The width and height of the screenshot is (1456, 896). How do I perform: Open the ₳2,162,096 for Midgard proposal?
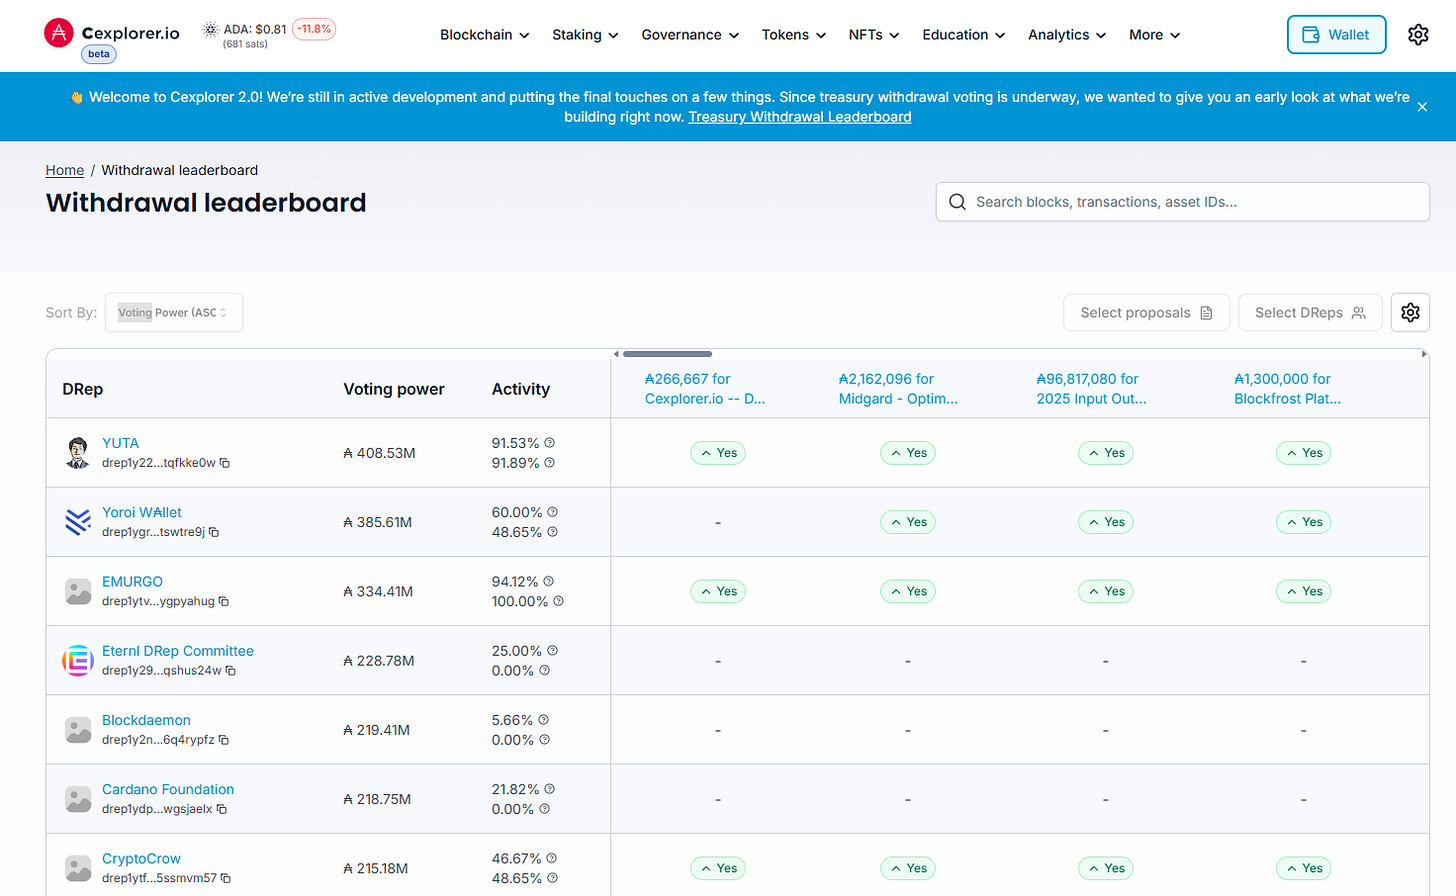tap(898, 389)
